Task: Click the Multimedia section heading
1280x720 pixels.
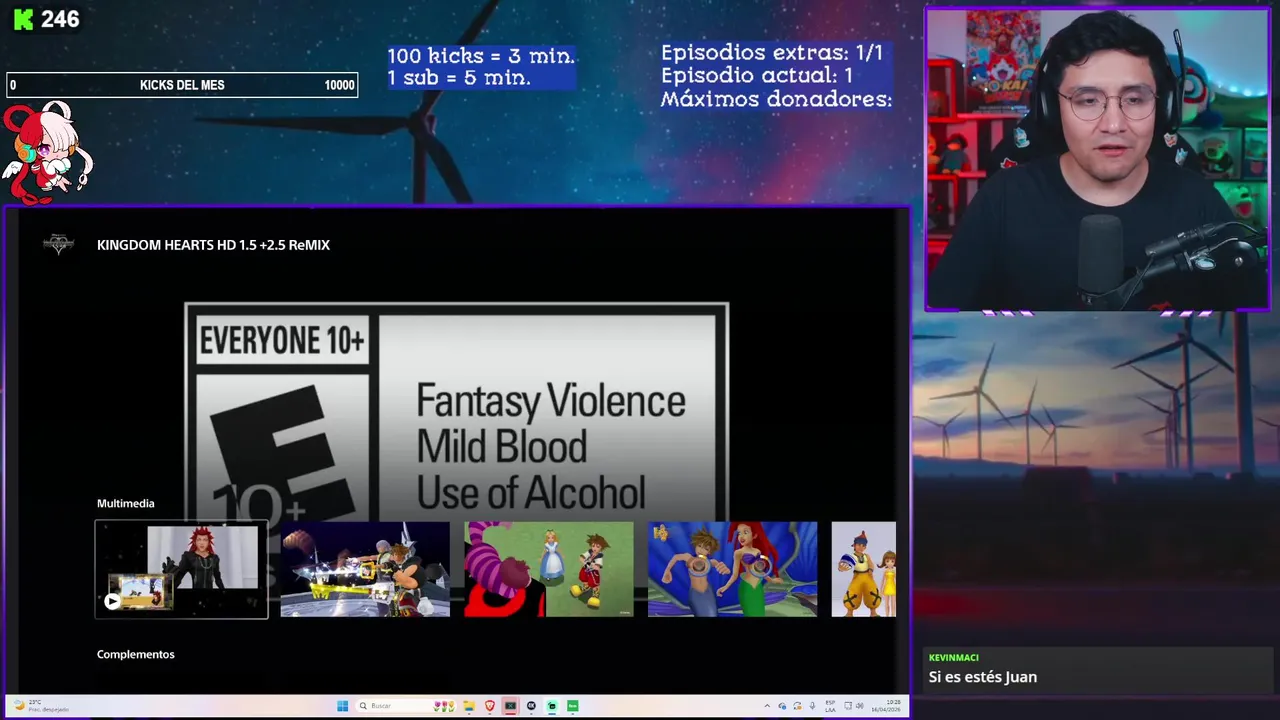Action: pos(126,503)
